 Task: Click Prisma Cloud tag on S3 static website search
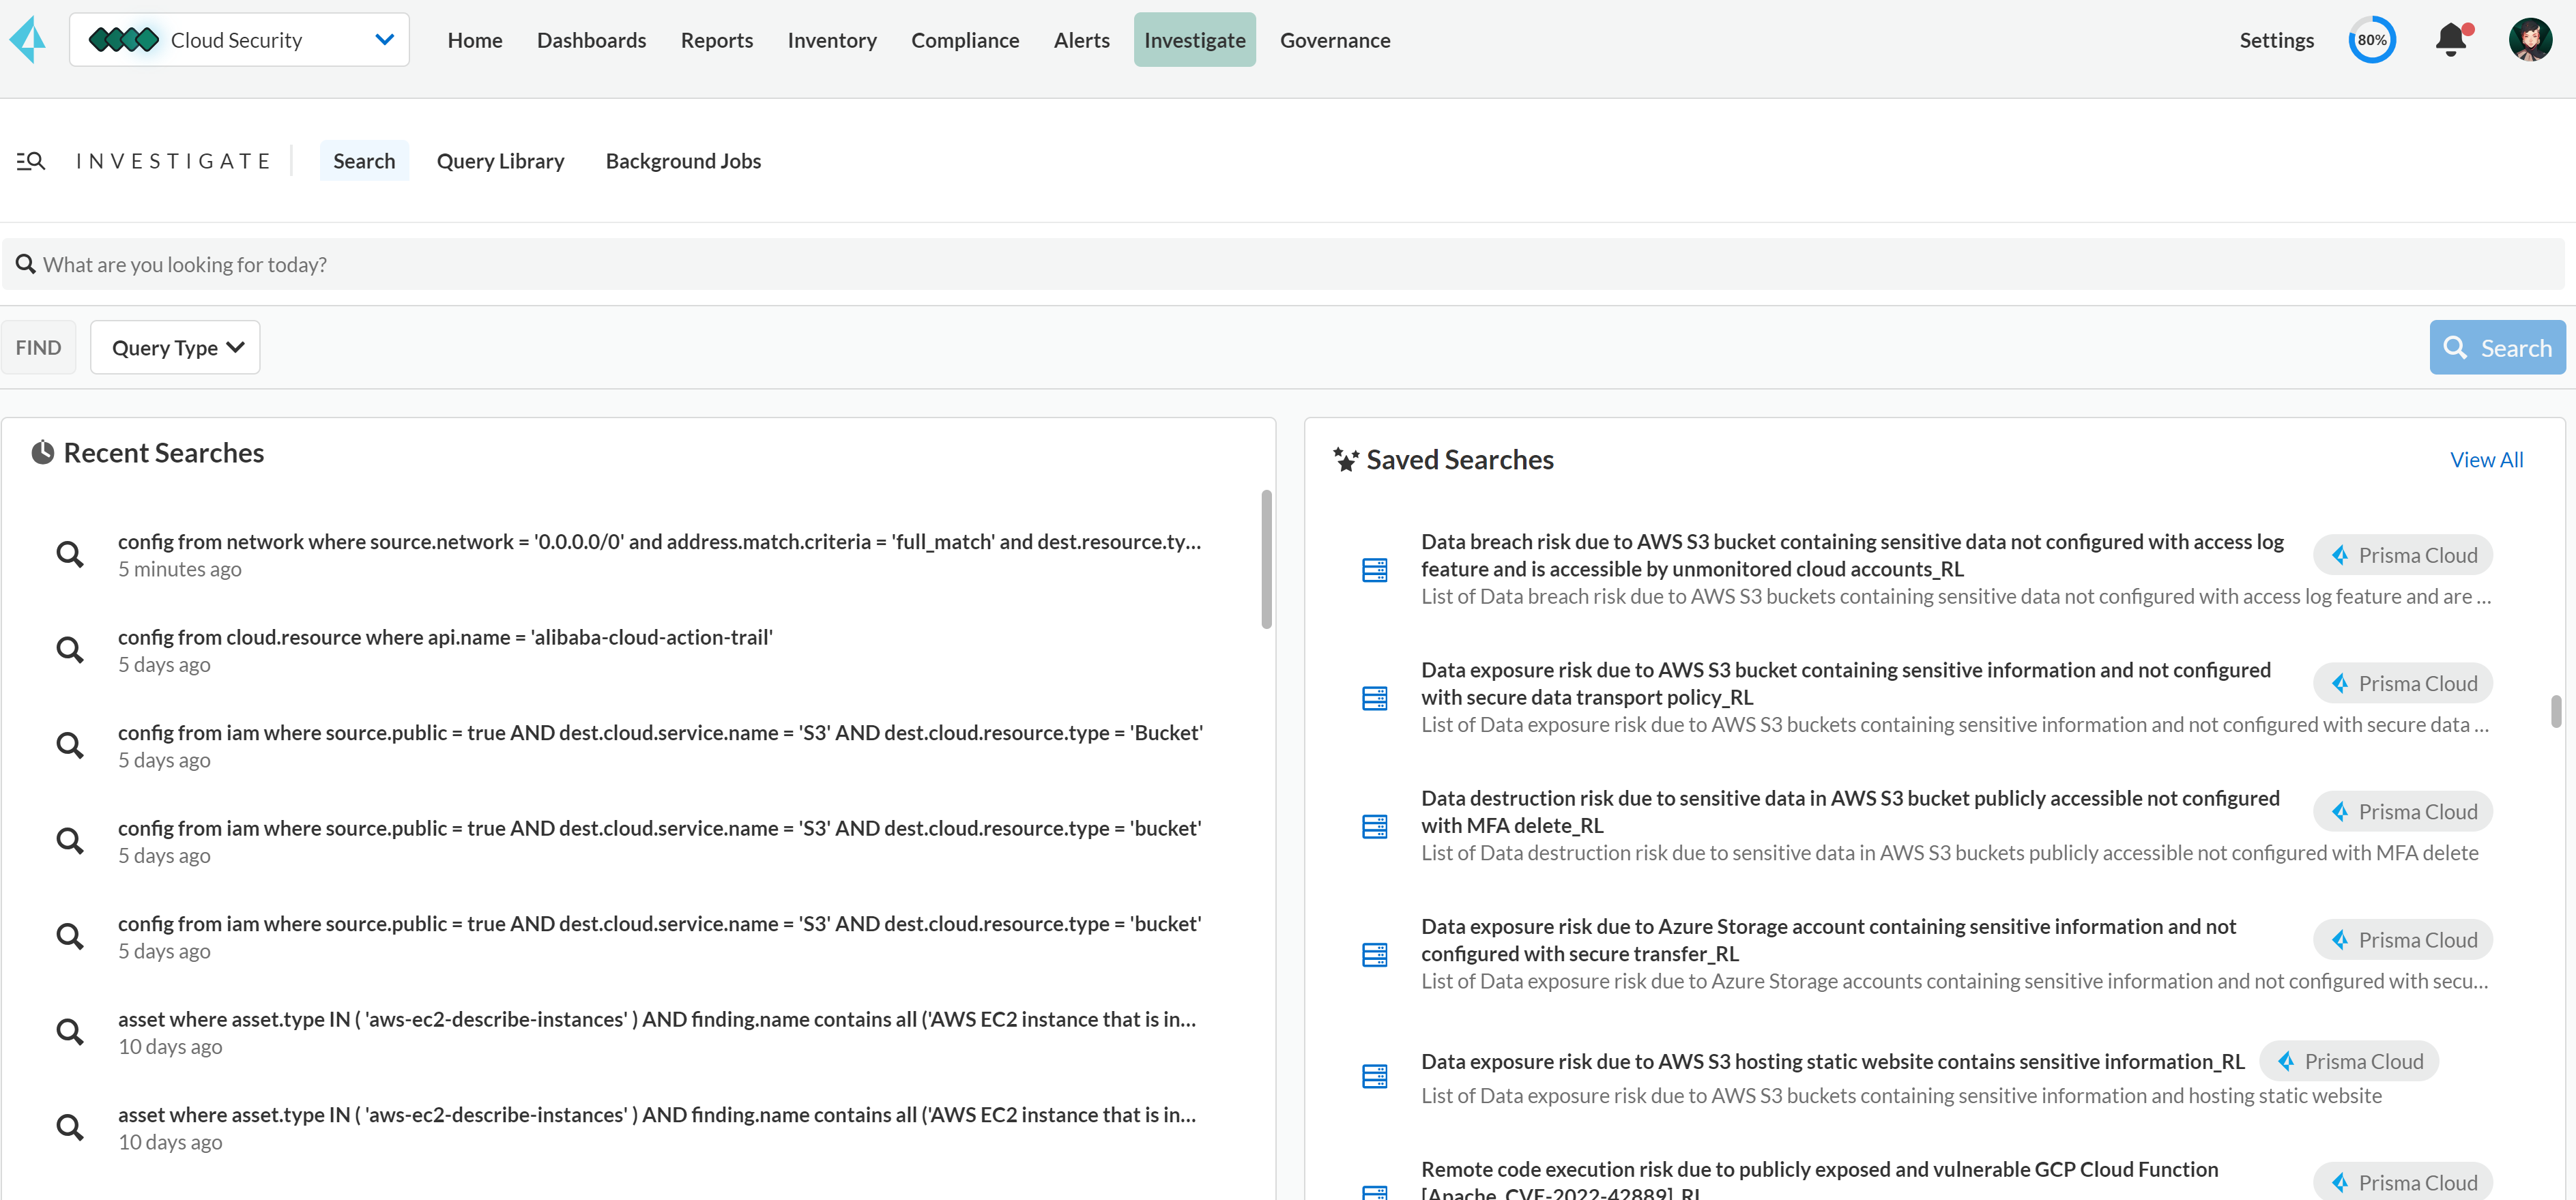pyautogui.click(x=2349, y=1062)
